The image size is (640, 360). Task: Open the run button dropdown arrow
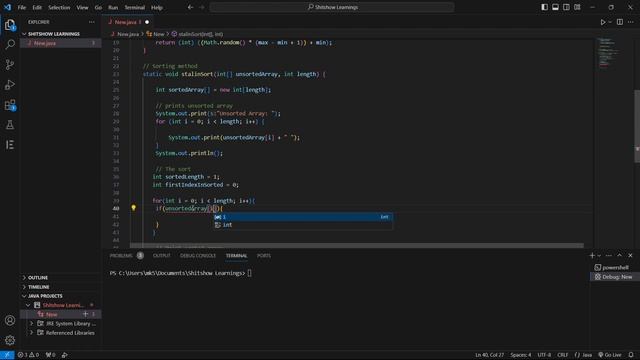point(610,22)
